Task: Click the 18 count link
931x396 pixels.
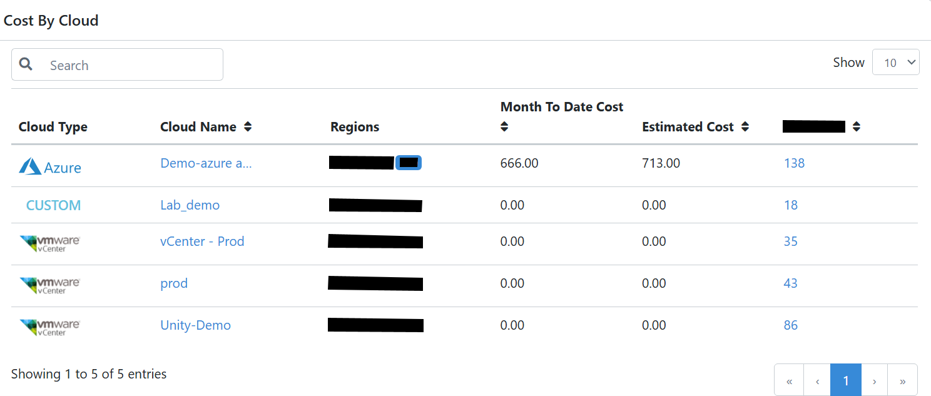Action: [790, 205]
